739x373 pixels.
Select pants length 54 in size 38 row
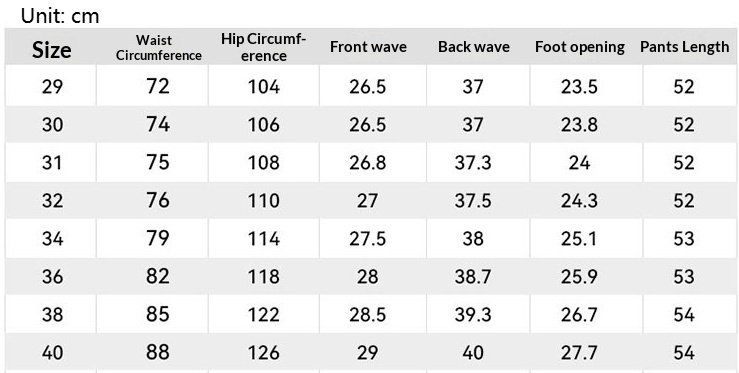pyautogui.click(x=684, y=315)
